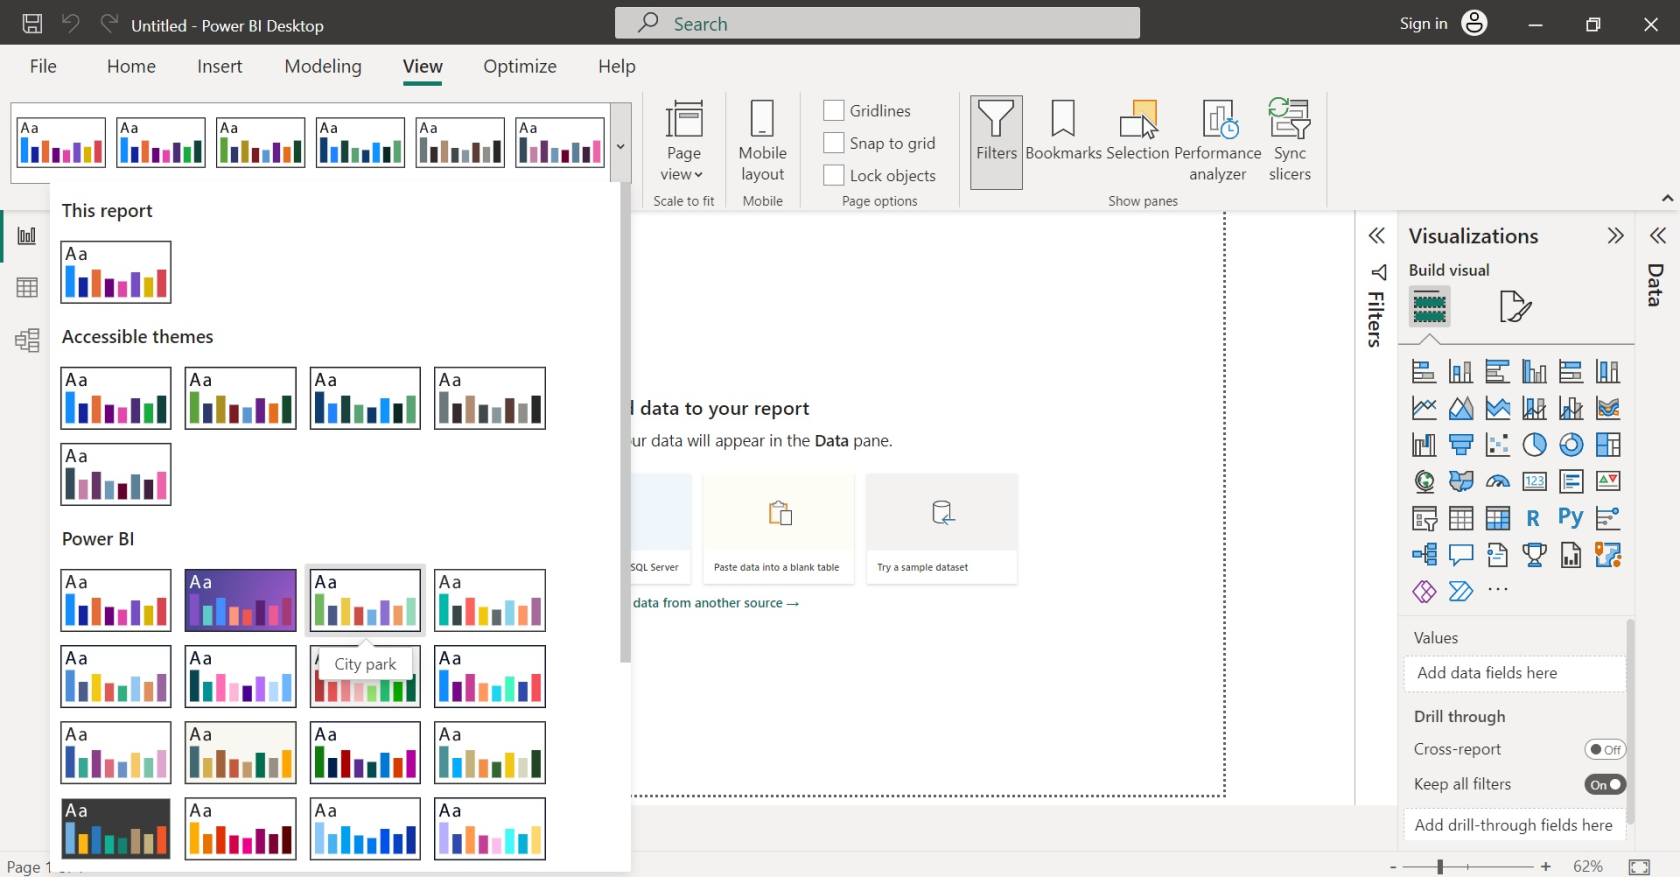Apply the purple background theme
This screenshot has height=877, width=1680.
(x=241, y=600)
